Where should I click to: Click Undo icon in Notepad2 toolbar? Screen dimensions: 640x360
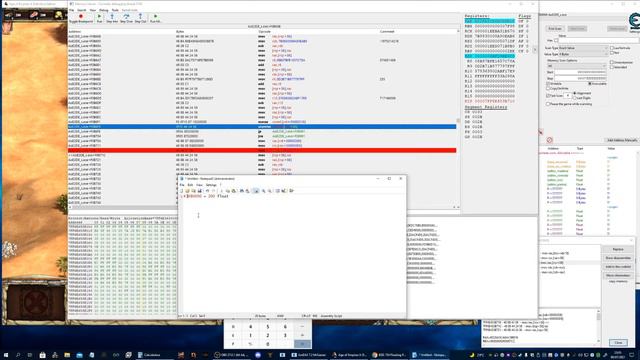click(207, 191)
